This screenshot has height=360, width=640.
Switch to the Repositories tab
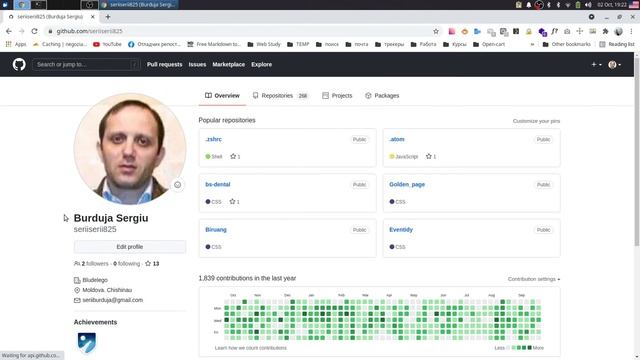coord(280,96)
